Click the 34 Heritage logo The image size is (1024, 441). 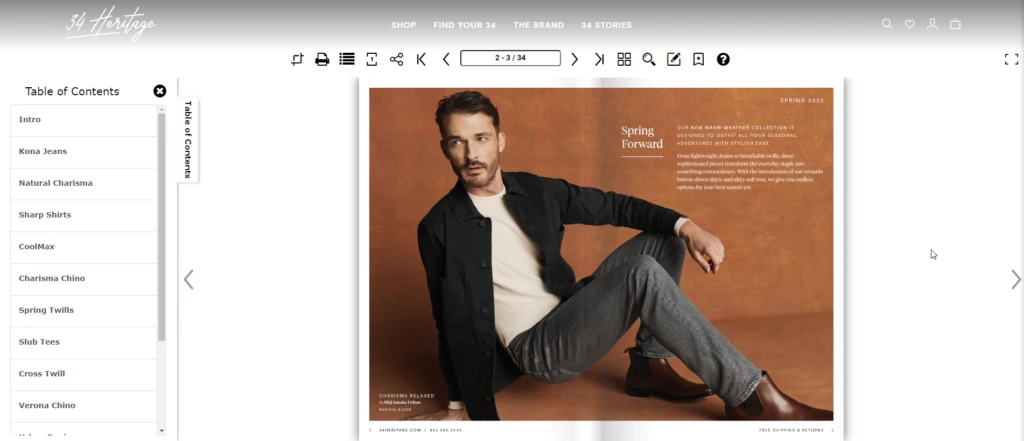(110, 25)
